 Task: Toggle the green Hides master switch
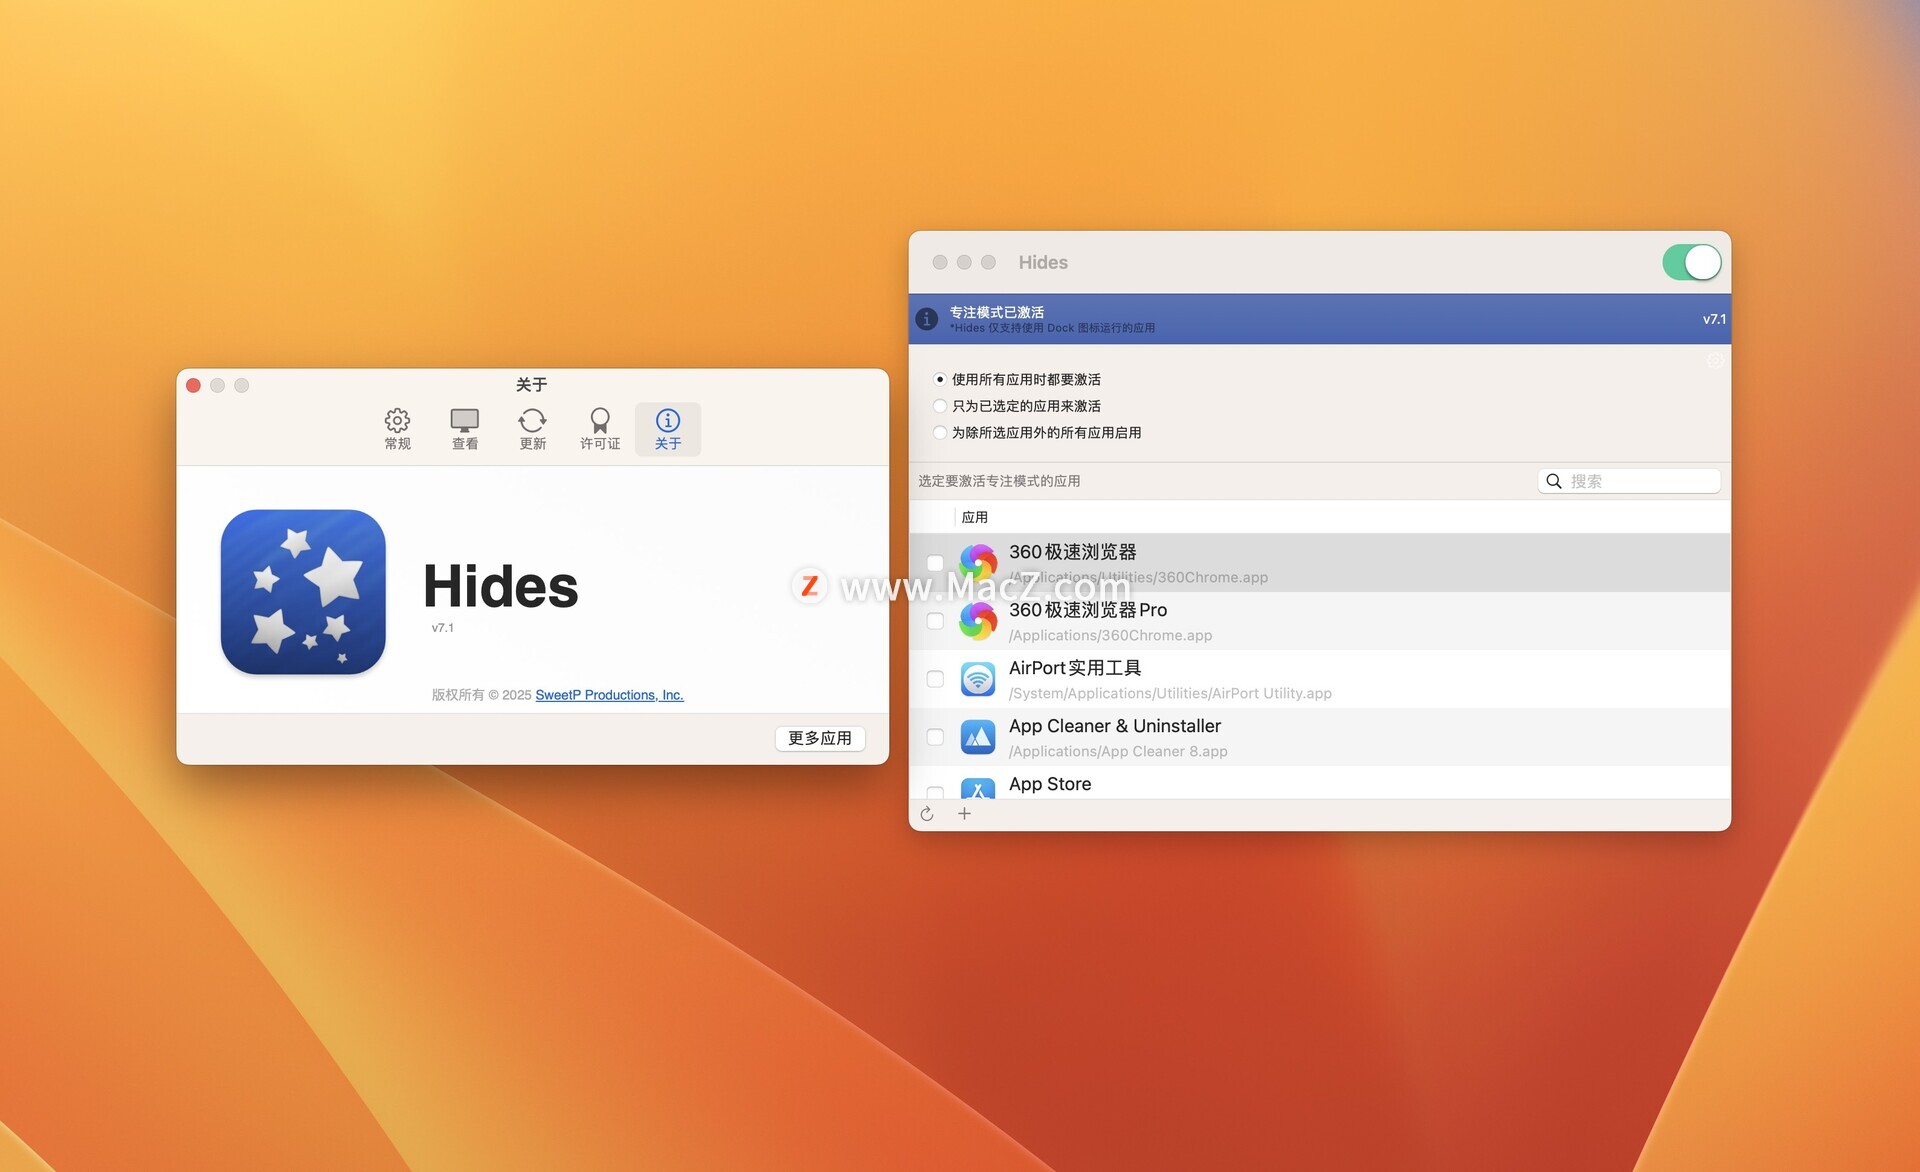(x=1692, y=263)
